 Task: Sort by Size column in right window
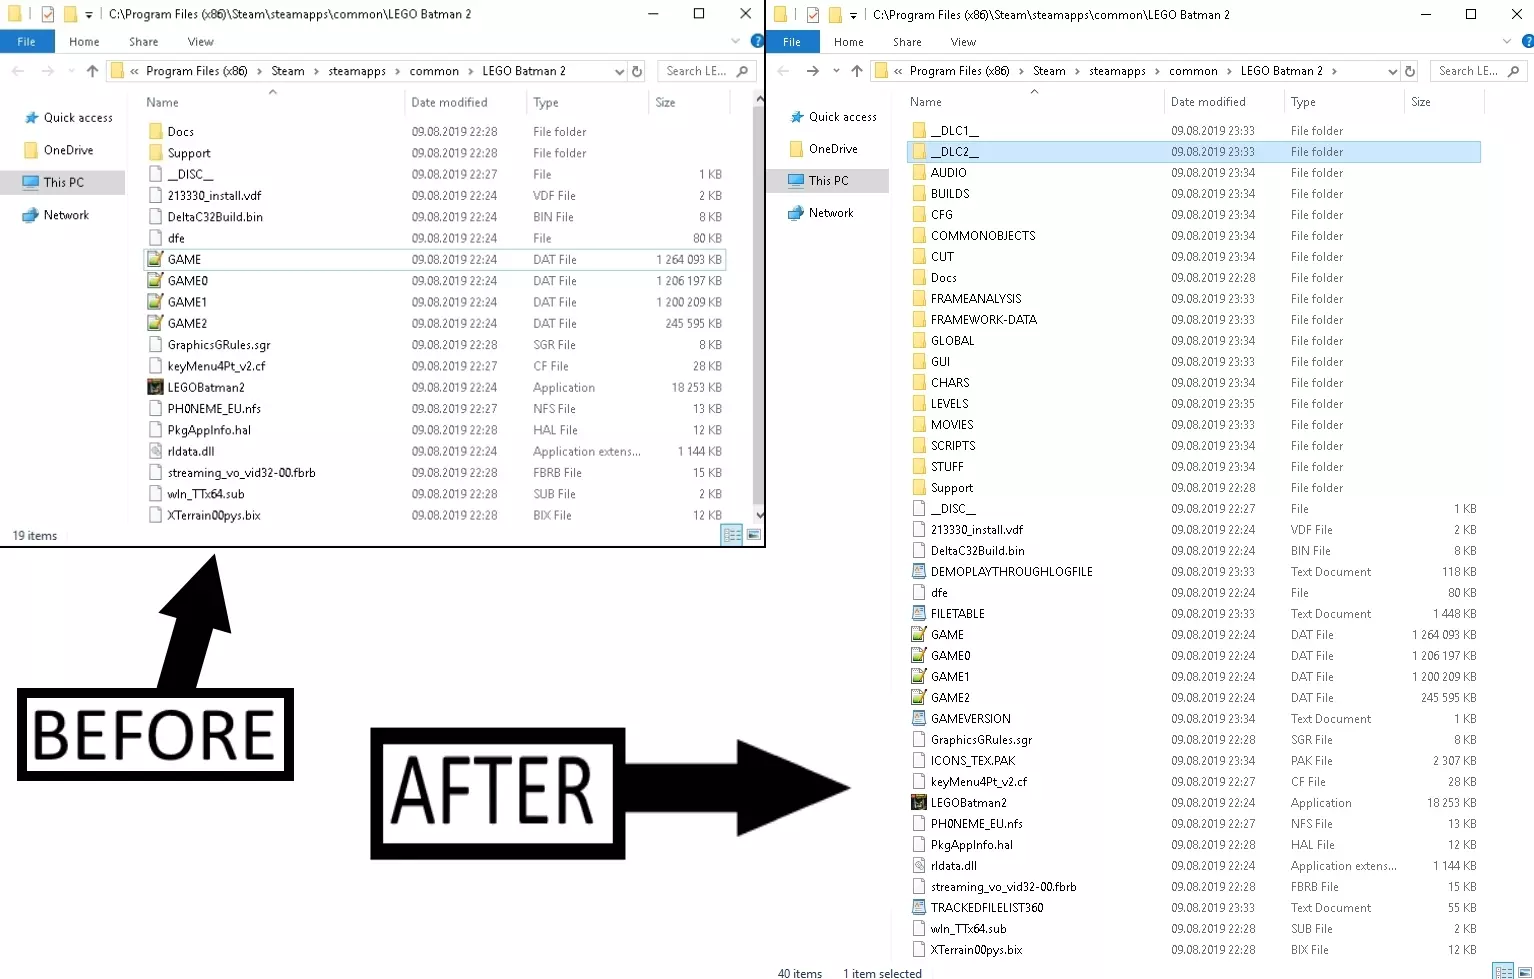(1420, 102)
